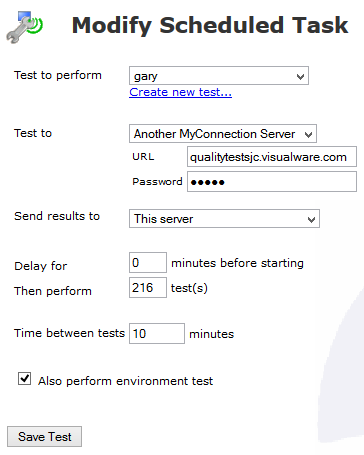This screenshot has width=364, height=455.
Task: Click the Password label text
Action: pyautogui.click(x=157, y=182)
